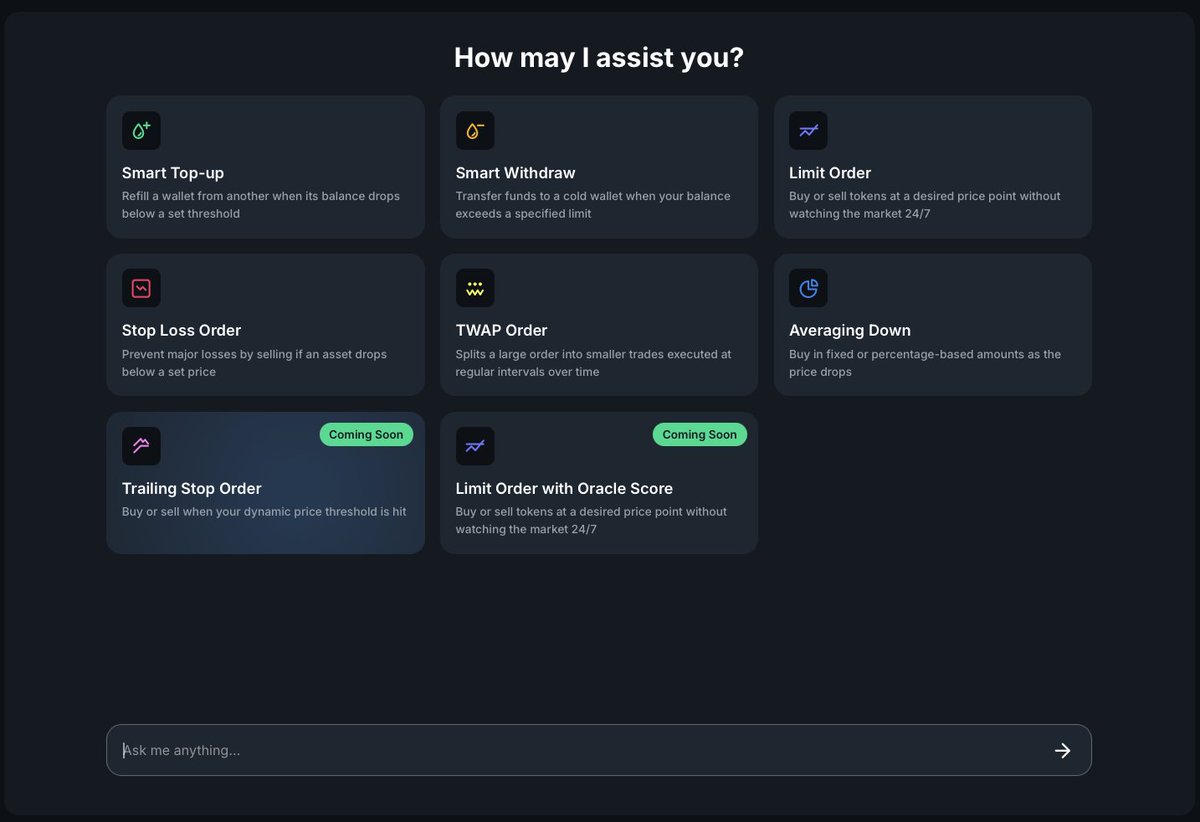Click the Smart Withdraw droplet minus icon
The image size is (1200, 822).
pos(475,131)
